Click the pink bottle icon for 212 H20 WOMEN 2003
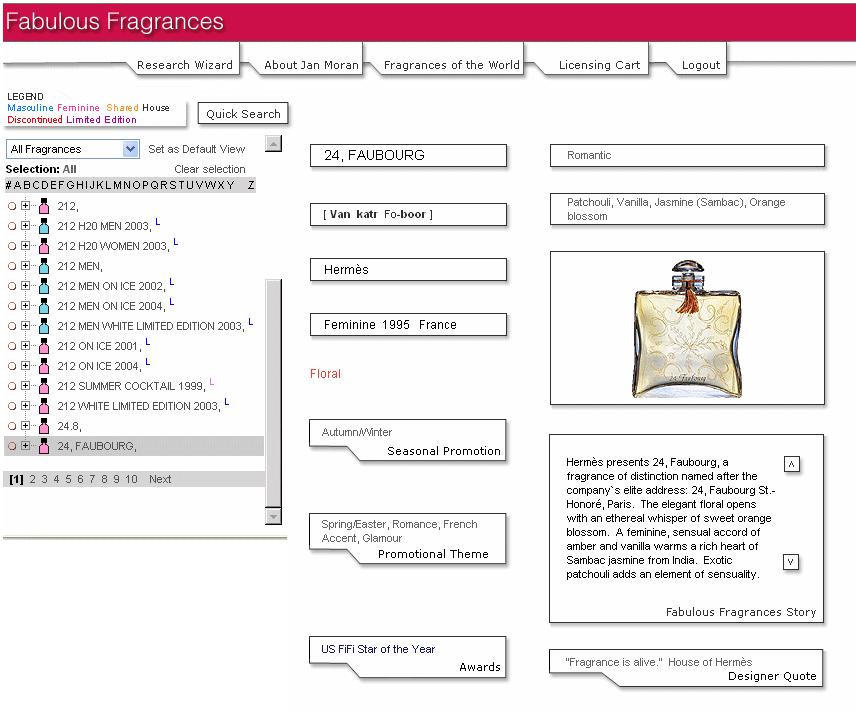The width and height of the screenshot is (856, 712). [44, 246]
